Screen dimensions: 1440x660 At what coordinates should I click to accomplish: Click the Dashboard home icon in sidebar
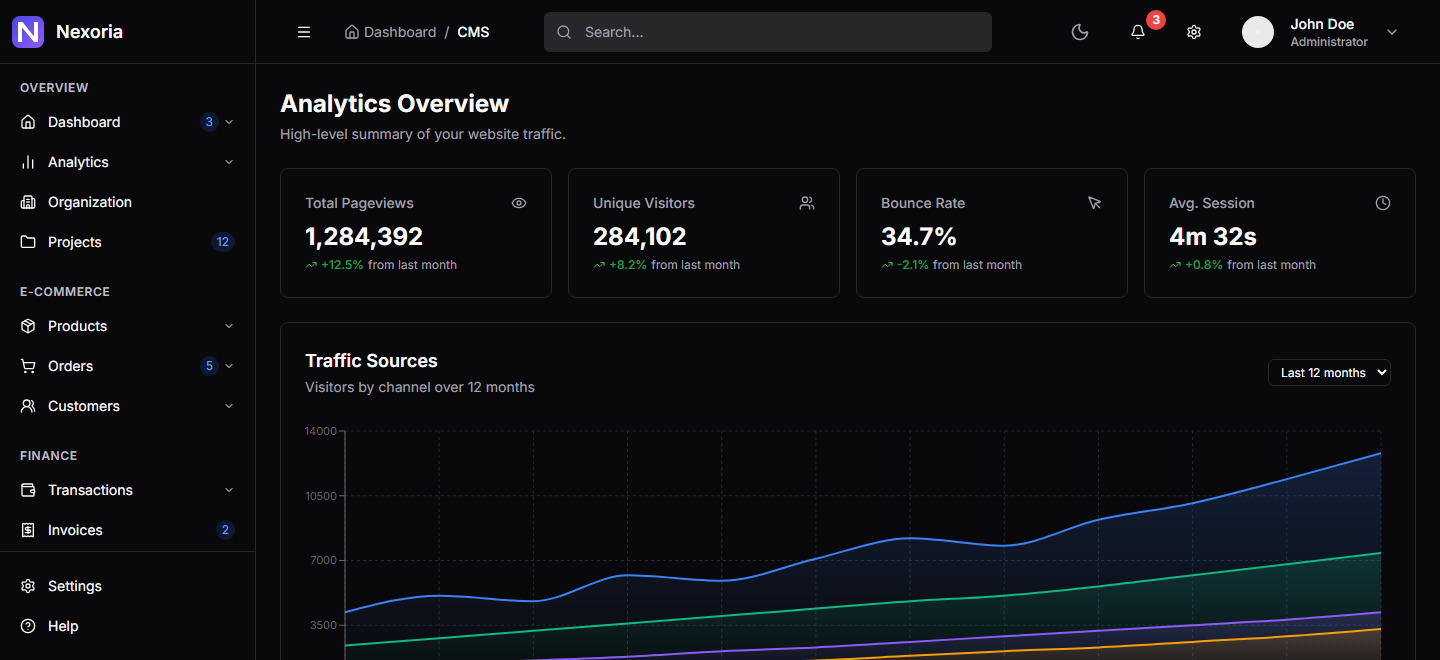pyautogui.click(x=28, y=122)
